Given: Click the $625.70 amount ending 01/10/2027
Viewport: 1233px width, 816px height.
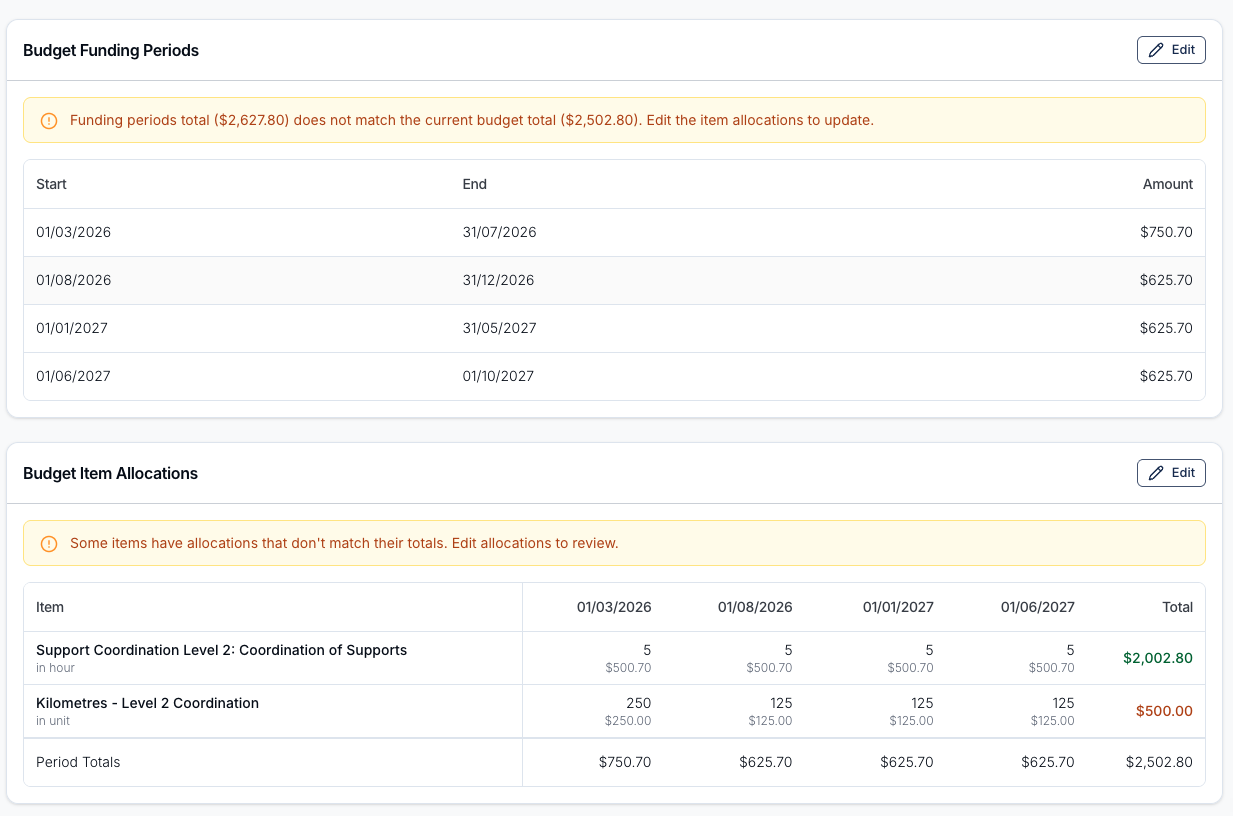Looking at the screenshot, I should [x=1166, y=377].
